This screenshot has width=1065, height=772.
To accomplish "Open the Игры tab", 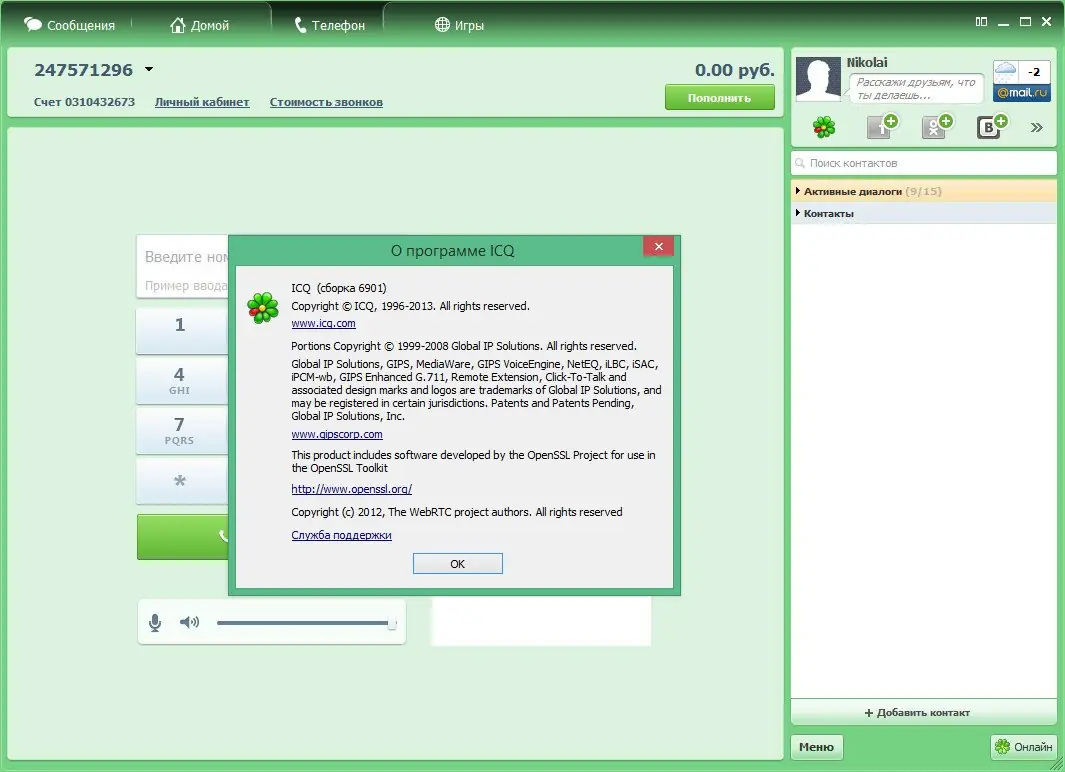I will point(459,25).
